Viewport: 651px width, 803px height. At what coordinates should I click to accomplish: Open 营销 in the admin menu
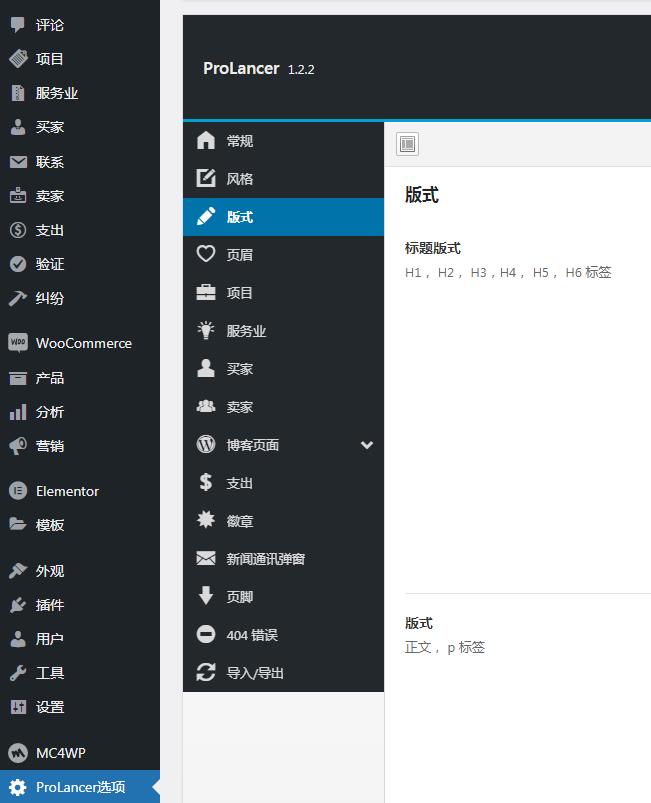(x=80, y=446)
